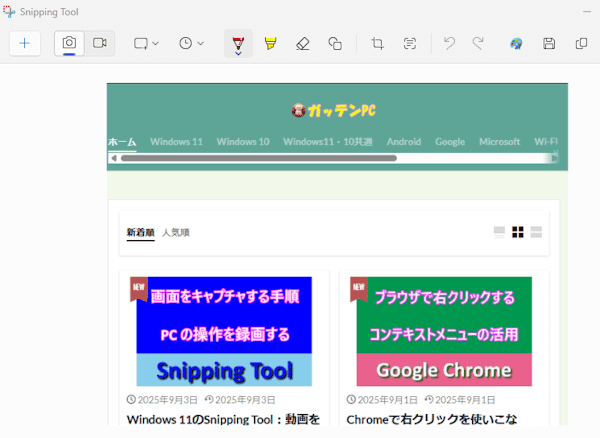
Task: Switch to compact rows layout view icon
Action: pos(536,232)
